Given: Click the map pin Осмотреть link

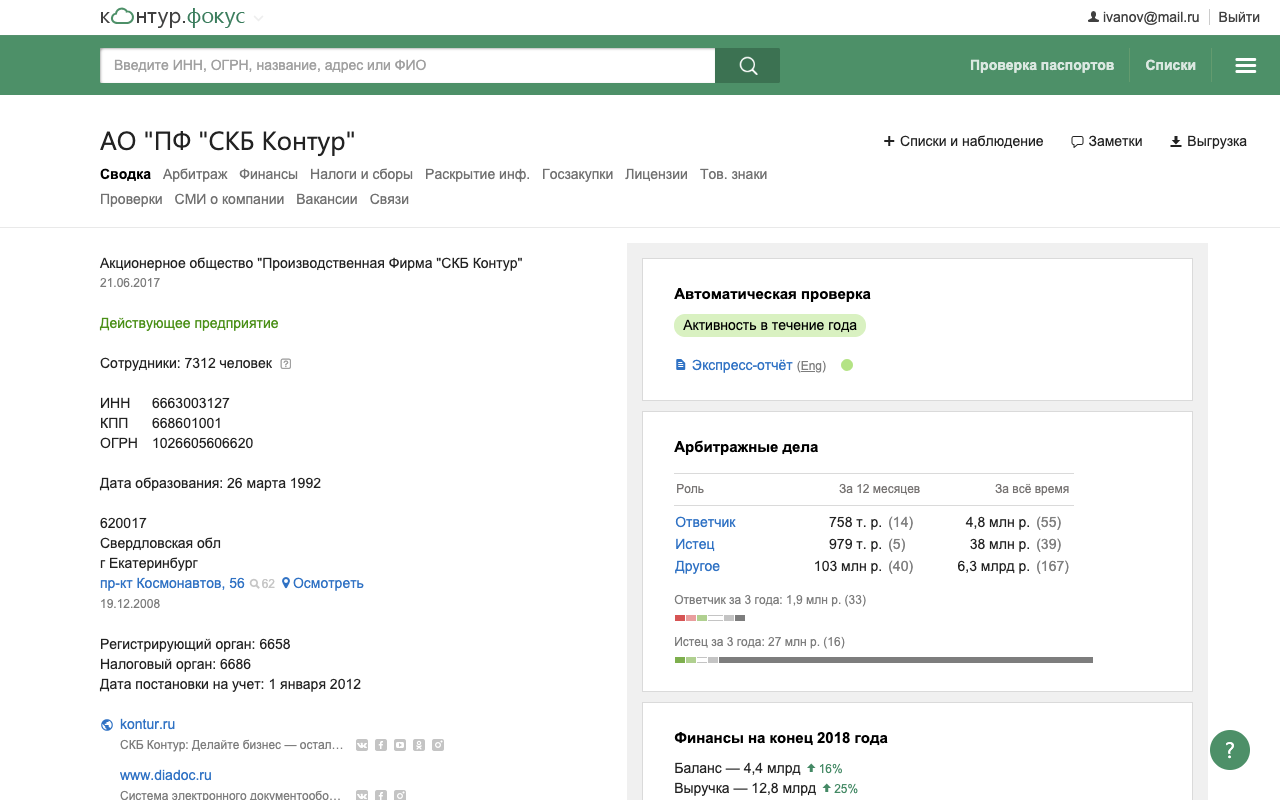Looking at the screenshot, I should pyautogui.click(x=322, y=583).
